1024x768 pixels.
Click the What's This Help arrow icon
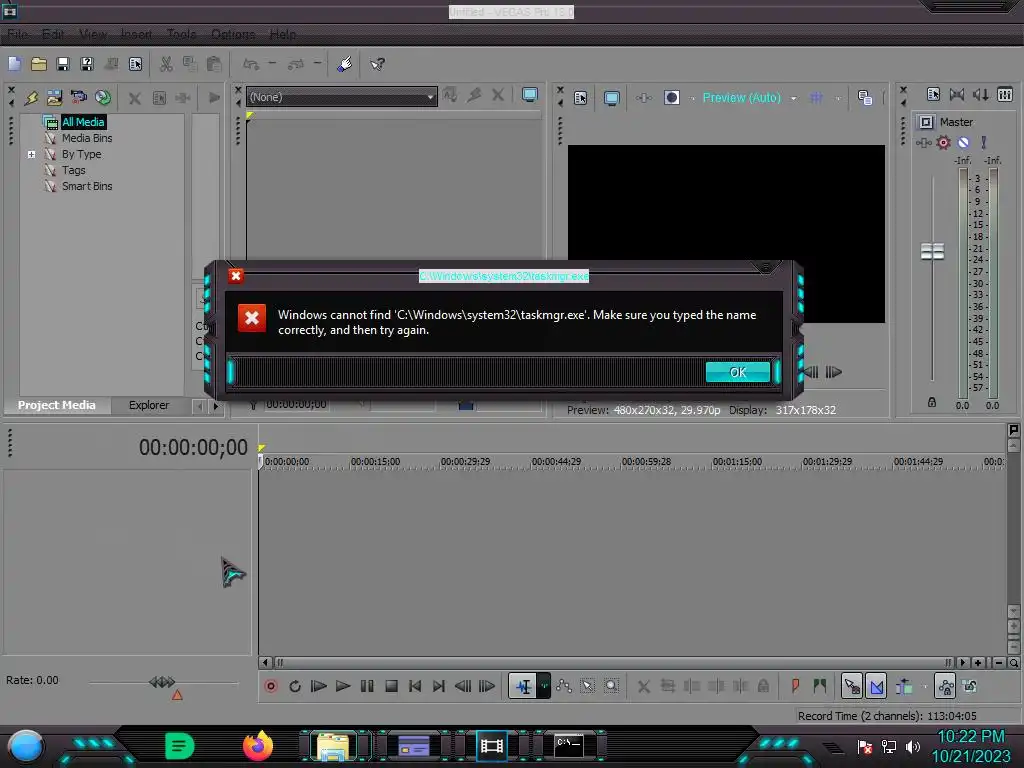tap(377, 64)
